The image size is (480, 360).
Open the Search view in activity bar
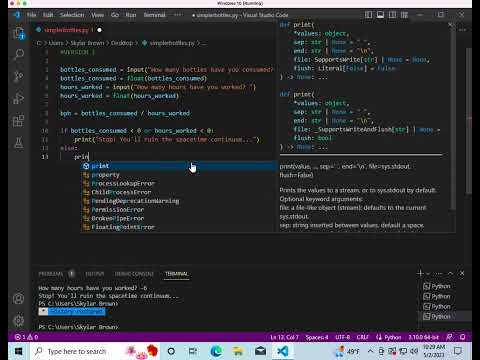tap(19, 54)
